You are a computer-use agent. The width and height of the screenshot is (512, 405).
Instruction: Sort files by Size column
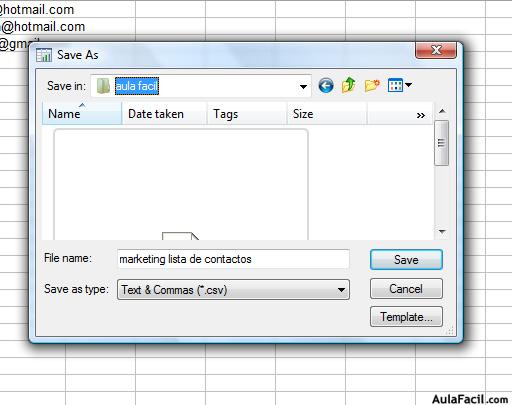[x=327, y=114]
